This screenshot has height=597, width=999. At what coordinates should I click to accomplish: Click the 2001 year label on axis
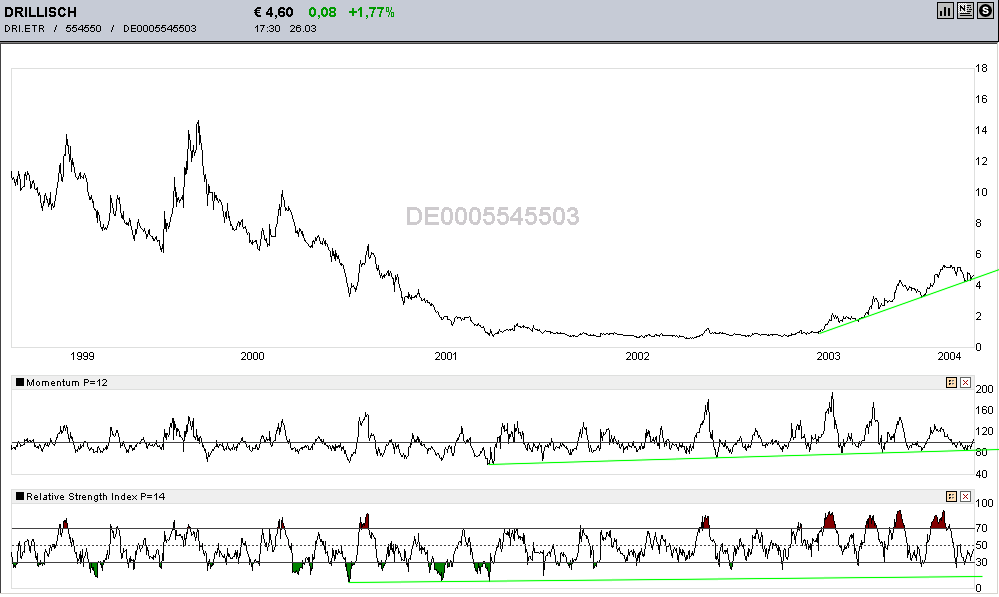click(x=446, y=356)
